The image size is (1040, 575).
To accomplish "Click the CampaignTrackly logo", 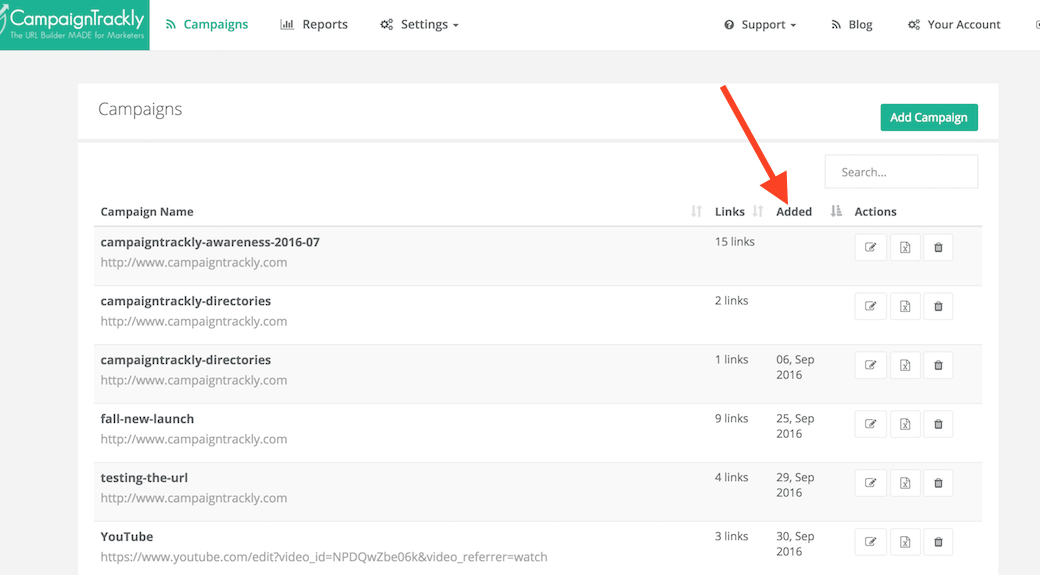I will tap(75, 25).
